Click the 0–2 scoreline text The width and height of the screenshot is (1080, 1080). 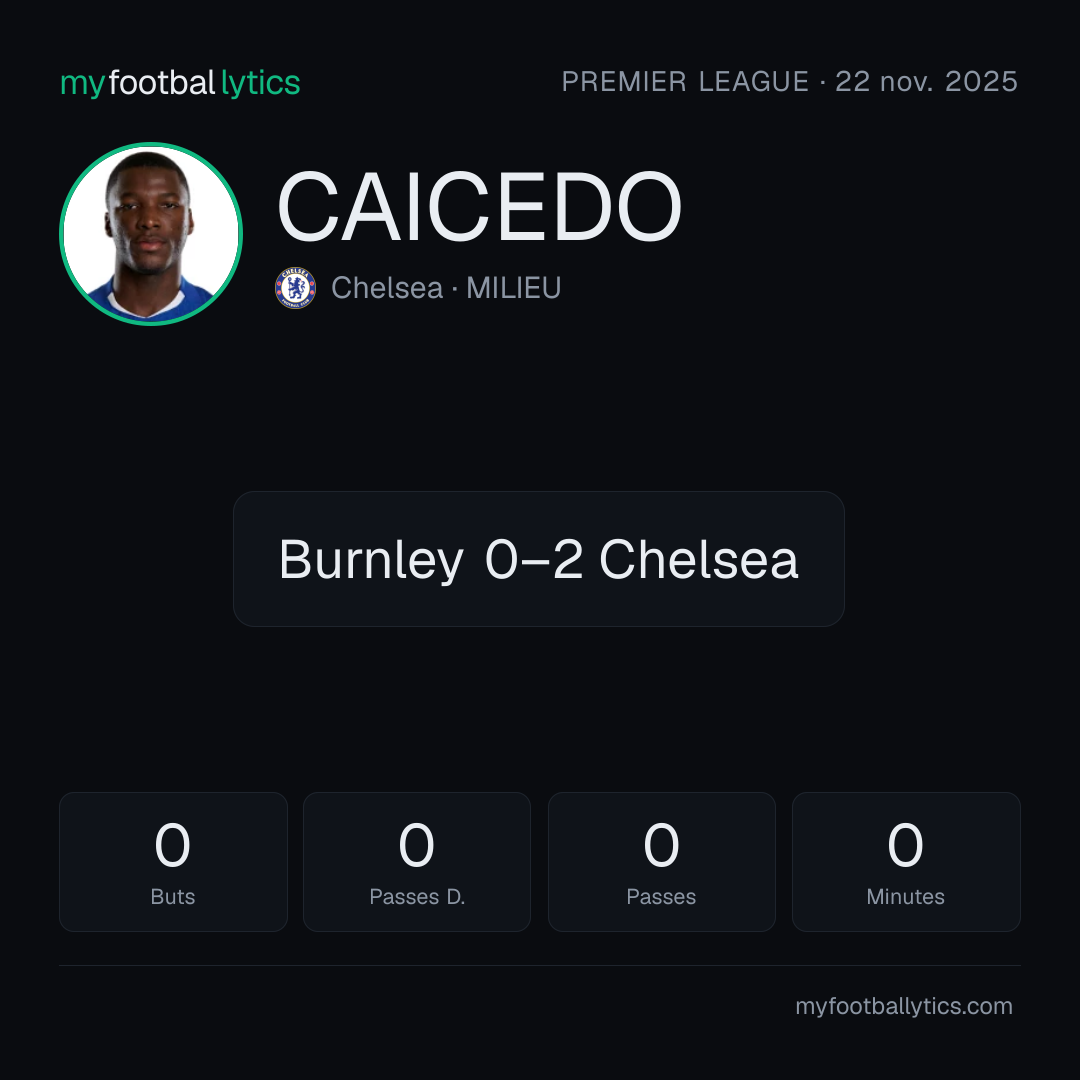534,559
